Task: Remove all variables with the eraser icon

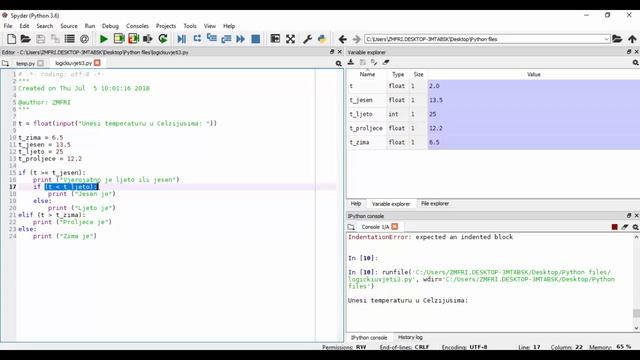Action: point(386,62)
